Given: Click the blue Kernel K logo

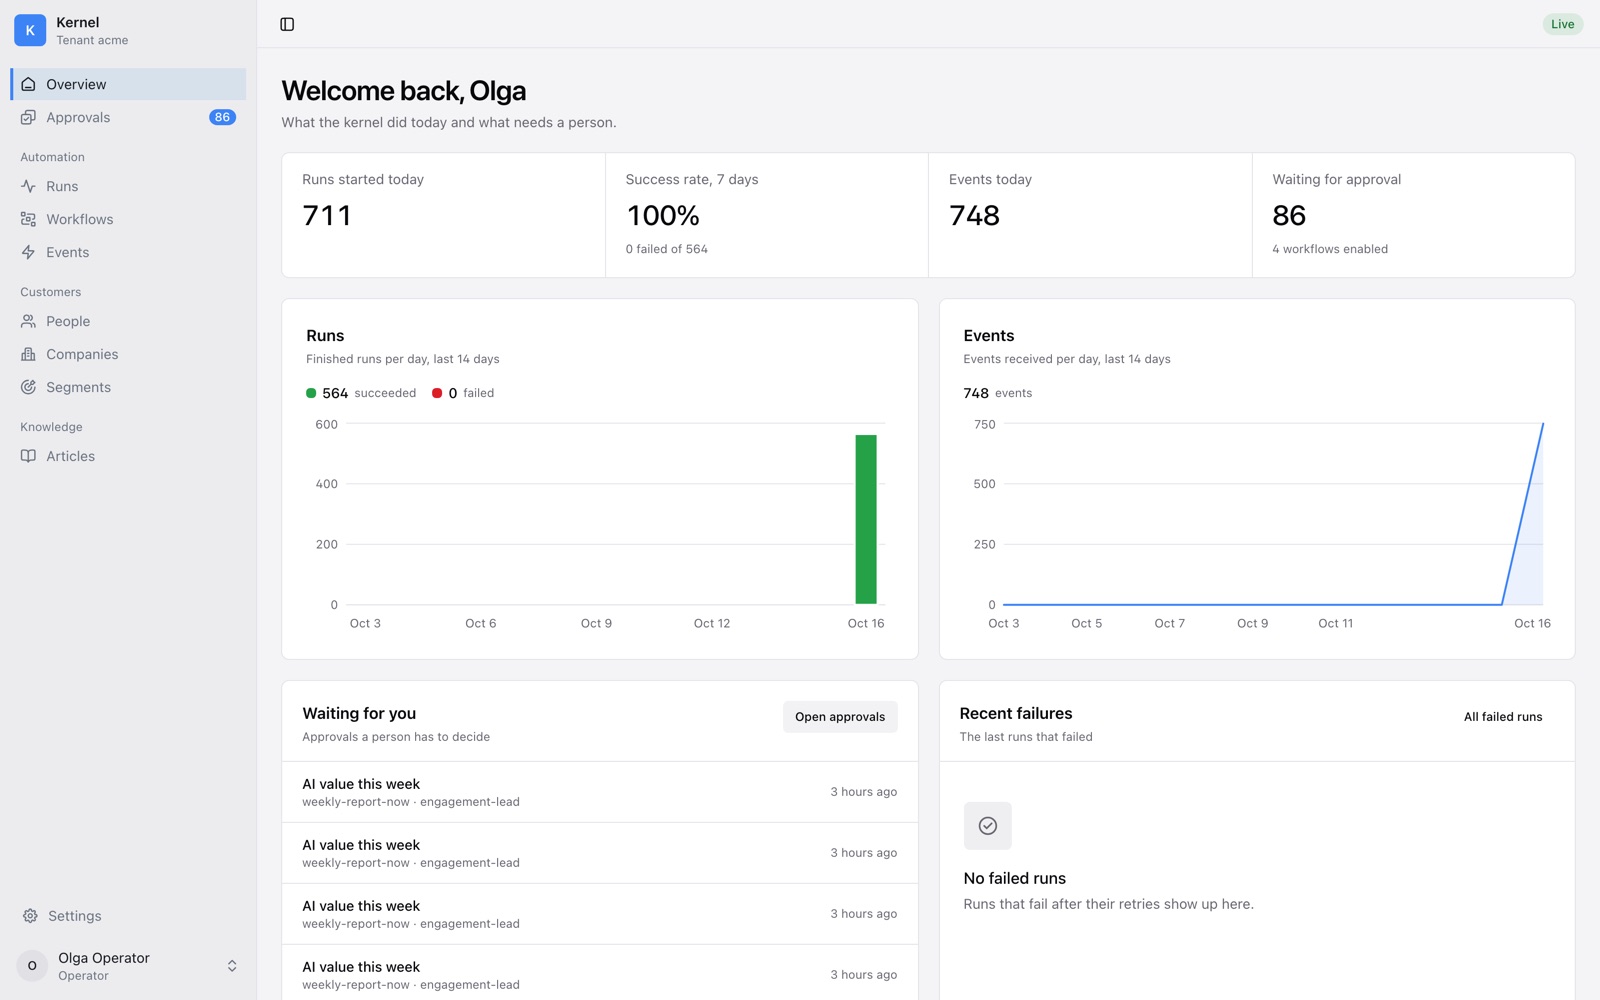Looking at the screenshot, I should (x=30, y=30).
